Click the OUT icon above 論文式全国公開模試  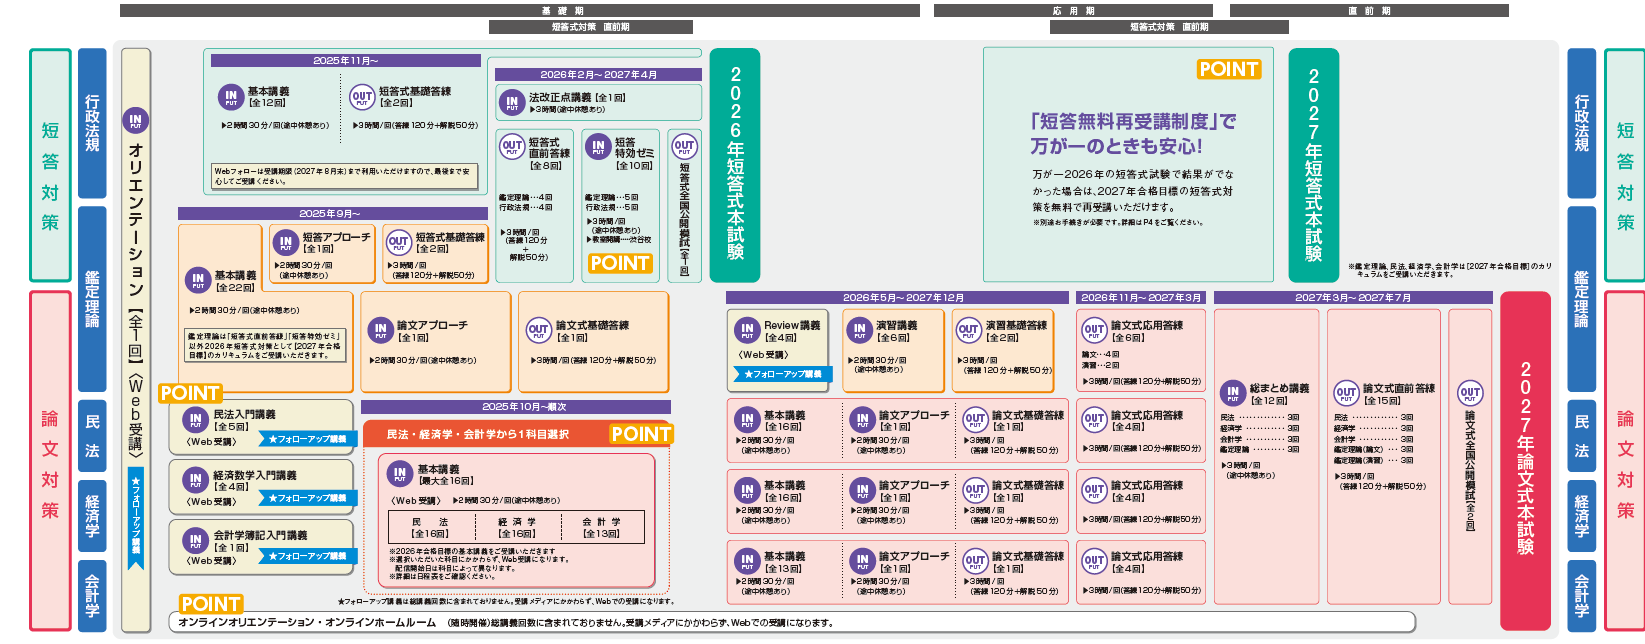point(1469,393)
